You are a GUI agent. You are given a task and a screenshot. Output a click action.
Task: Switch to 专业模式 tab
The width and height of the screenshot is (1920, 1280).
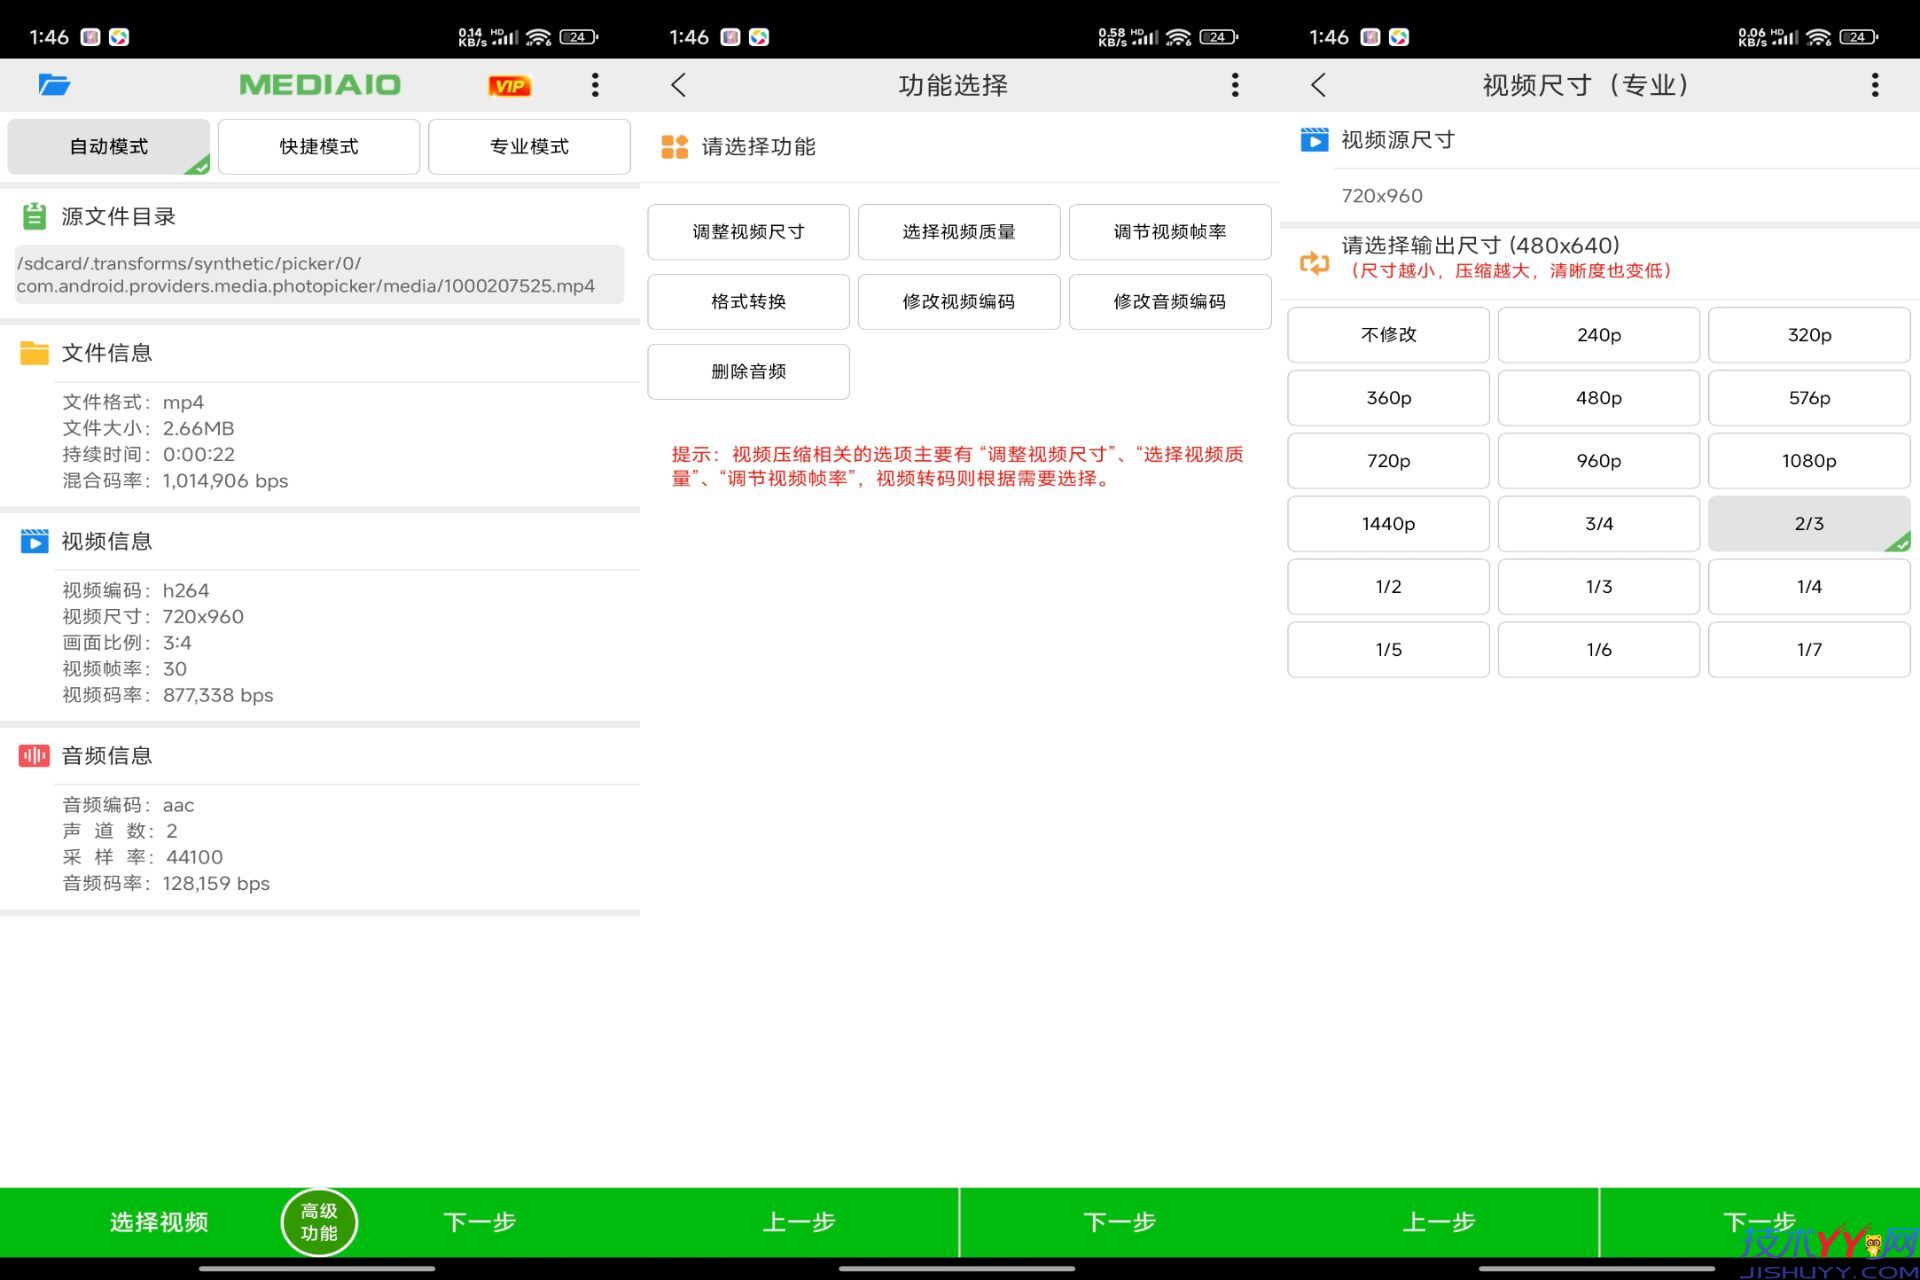pyautogui.click(x=528, y=146)
